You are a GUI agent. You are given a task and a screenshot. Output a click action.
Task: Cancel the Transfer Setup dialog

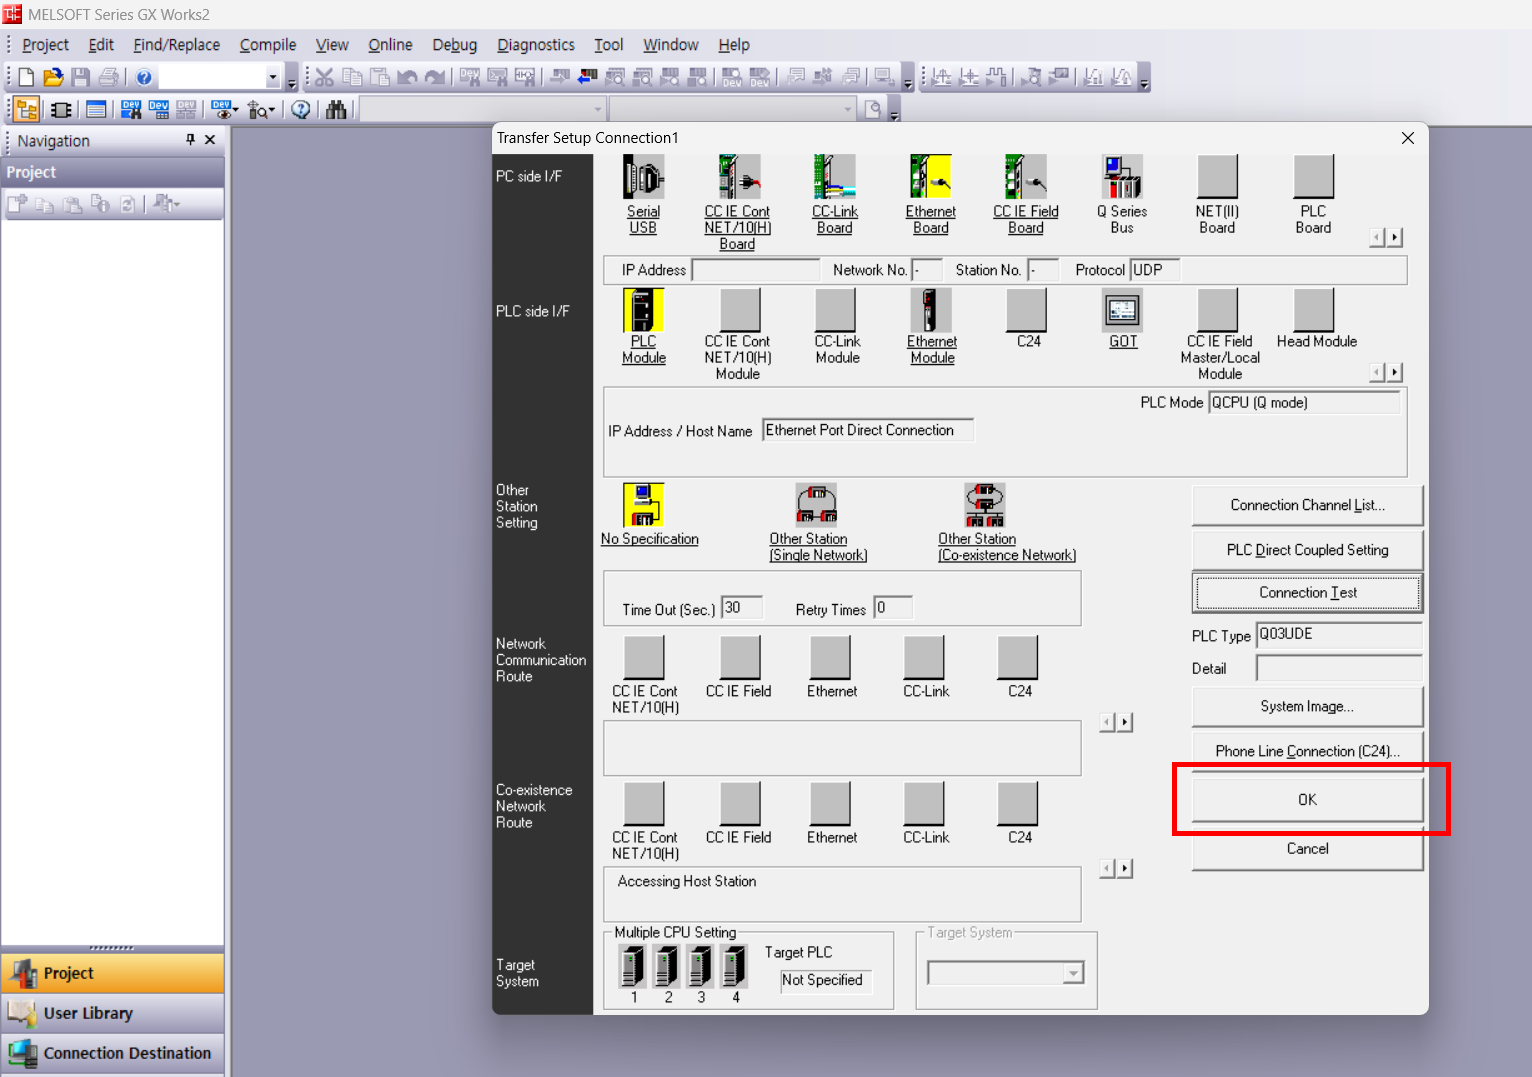coord(1307,849)
